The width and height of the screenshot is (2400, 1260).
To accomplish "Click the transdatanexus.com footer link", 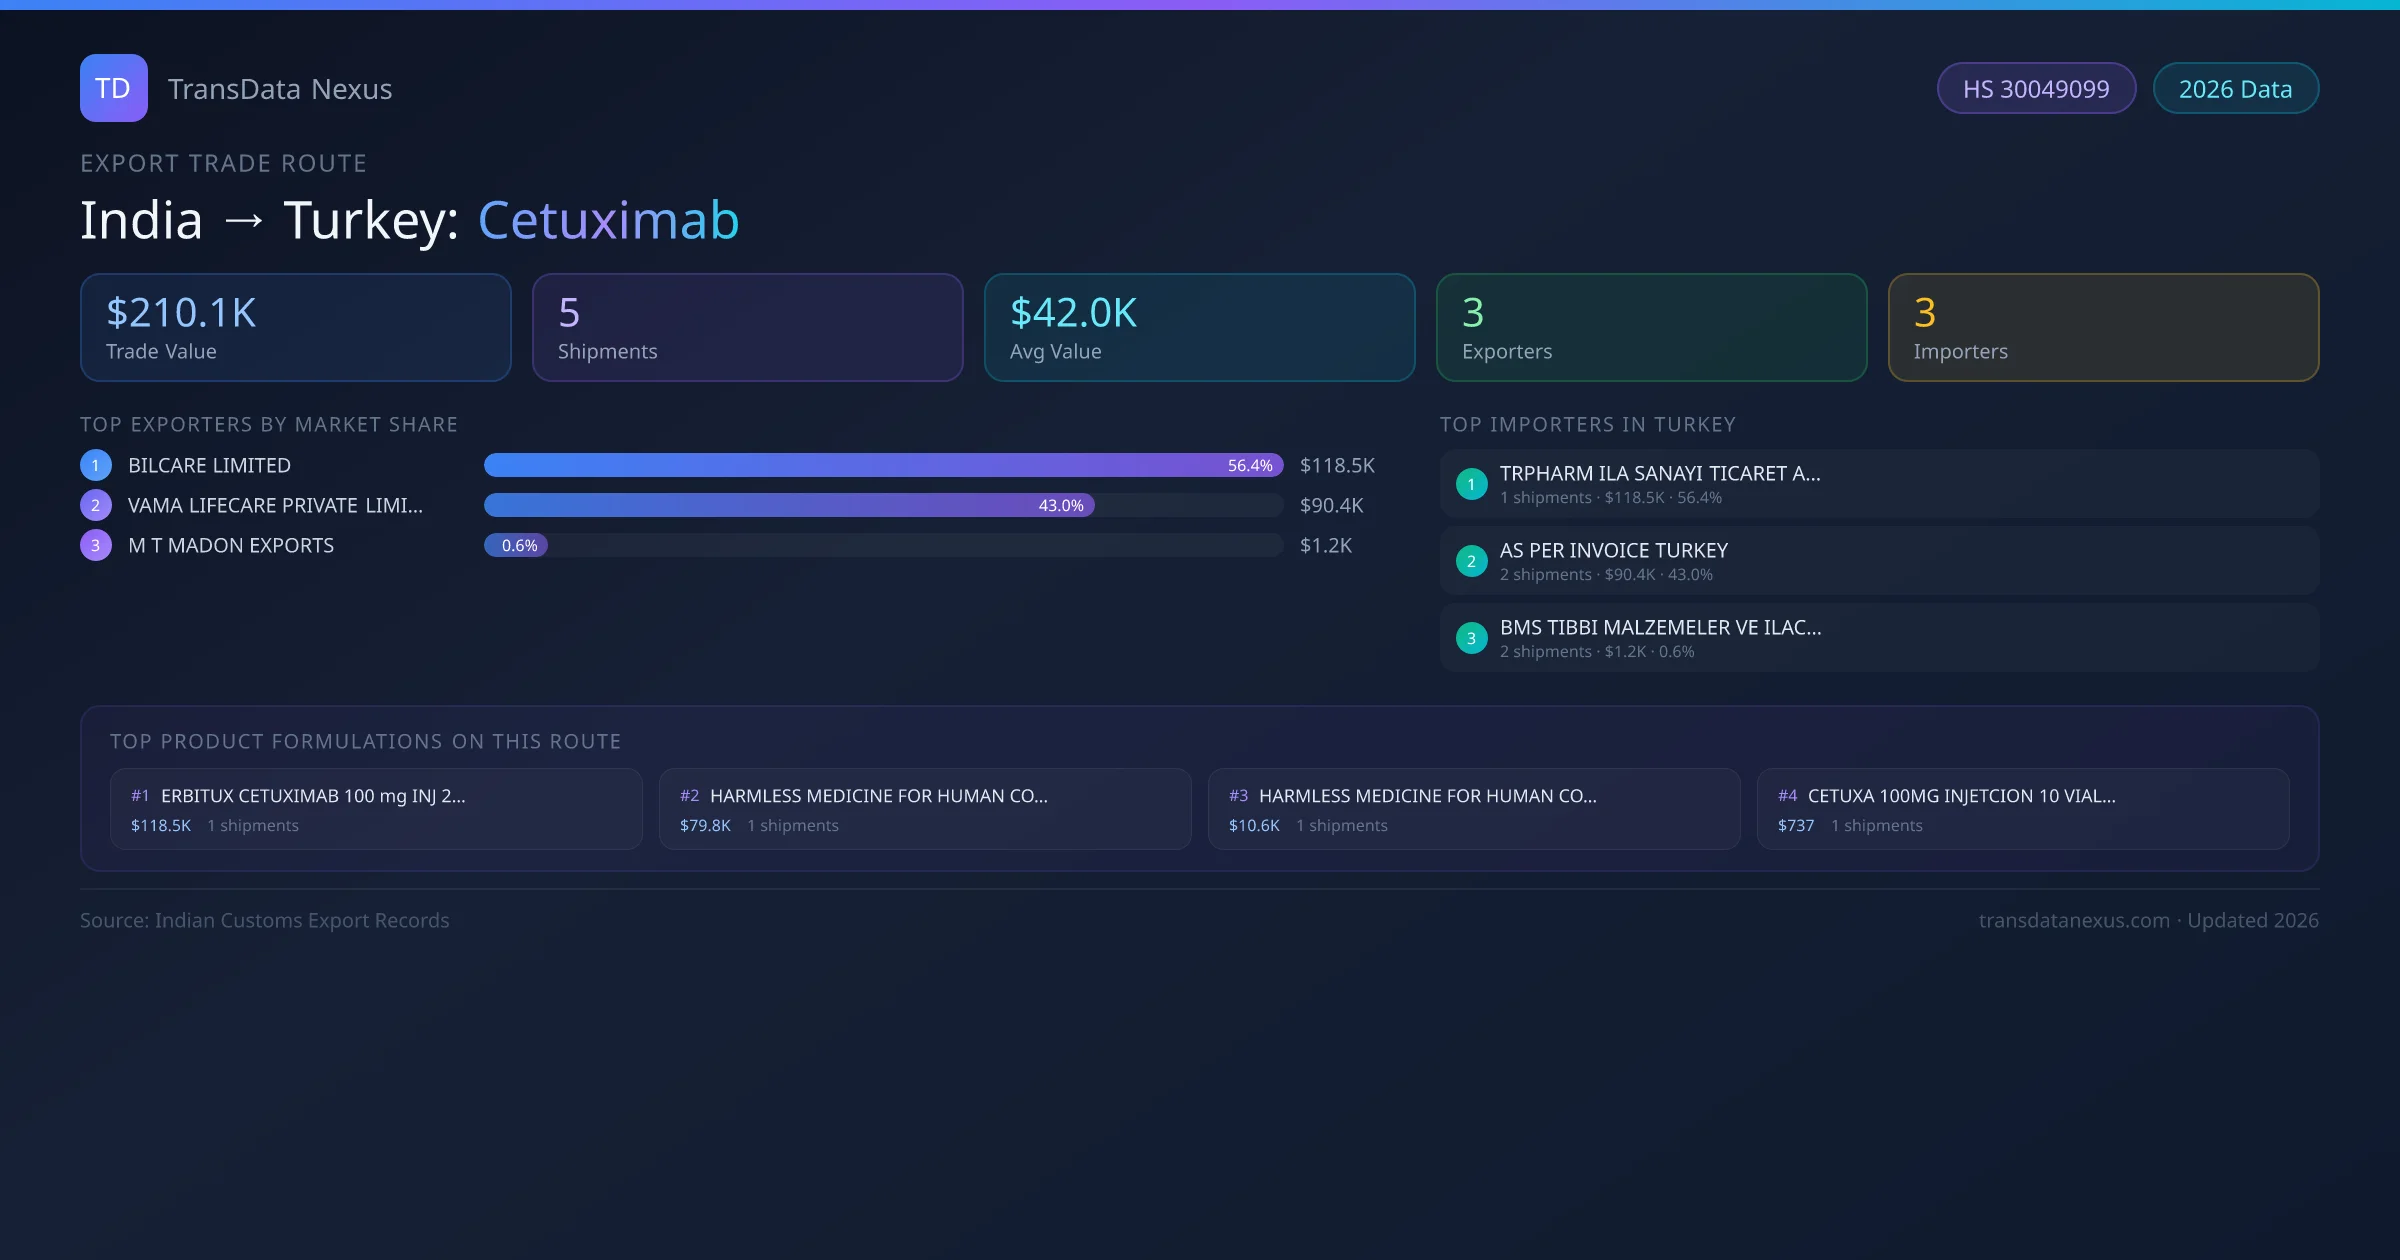I will click(x=2074, y=920).
